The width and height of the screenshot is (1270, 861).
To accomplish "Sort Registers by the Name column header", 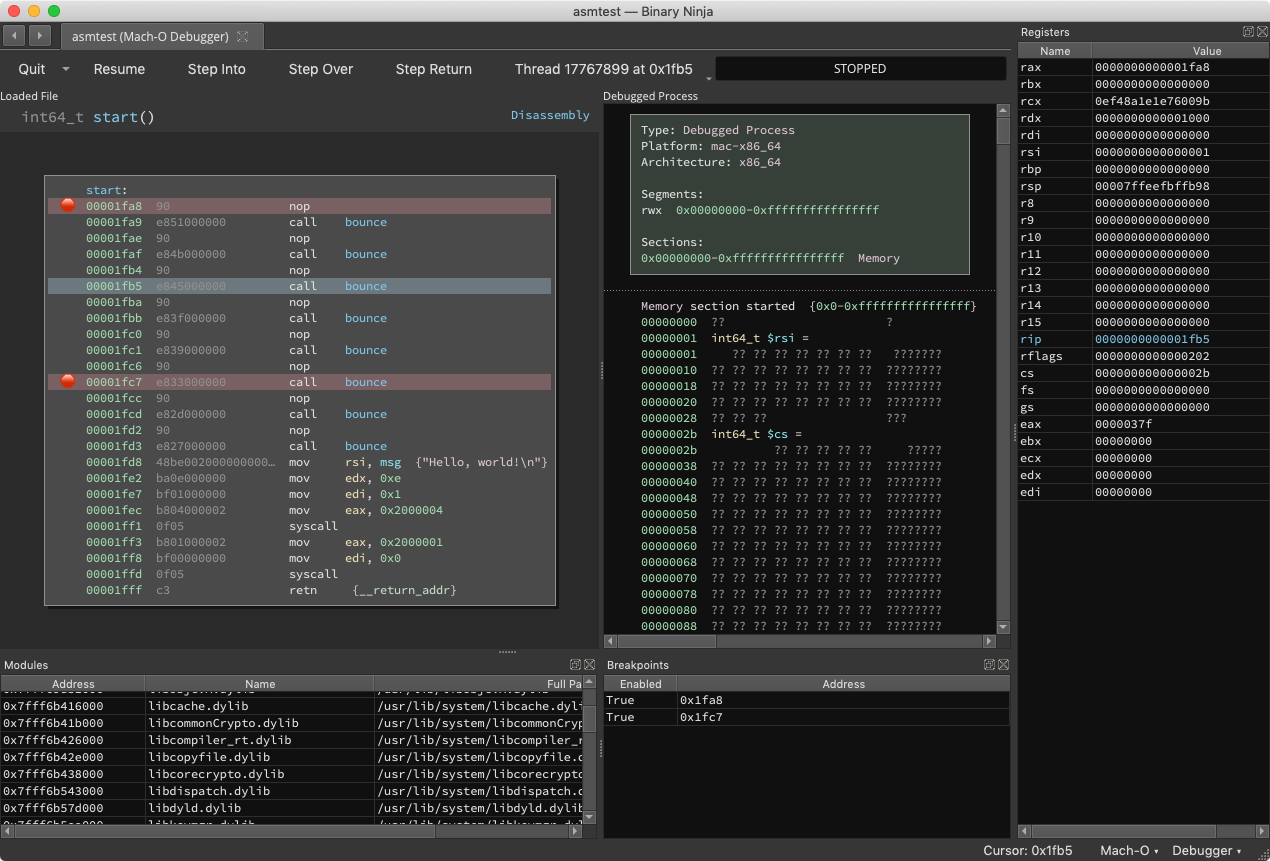I will point(1055,50).
